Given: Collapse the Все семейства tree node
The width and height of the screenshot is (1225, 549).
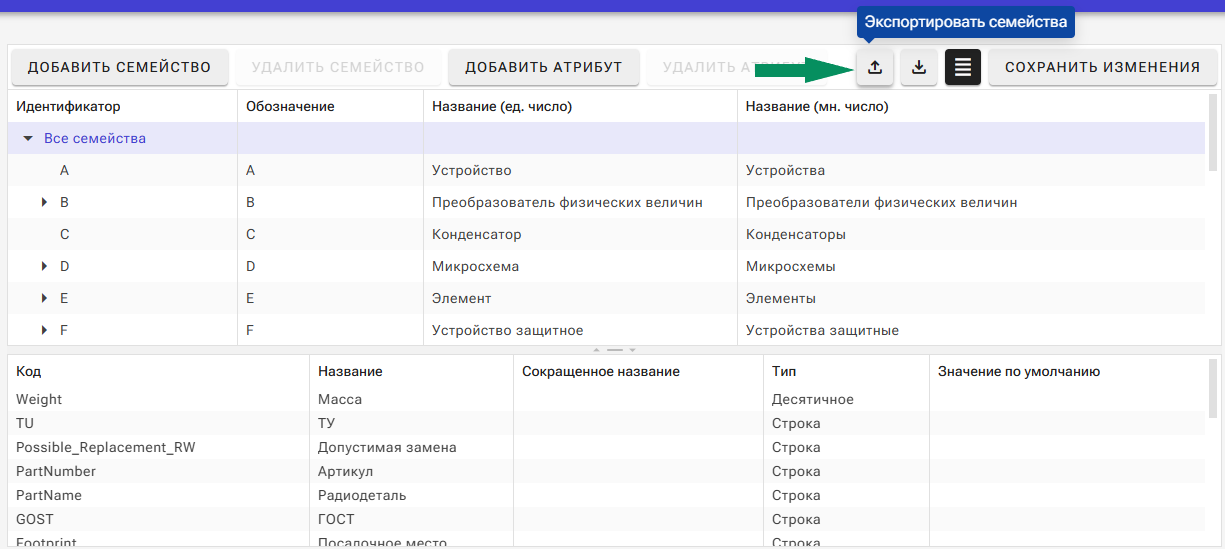Looking at the screenshot, I should pyautogui.click(x=28, y=139).
